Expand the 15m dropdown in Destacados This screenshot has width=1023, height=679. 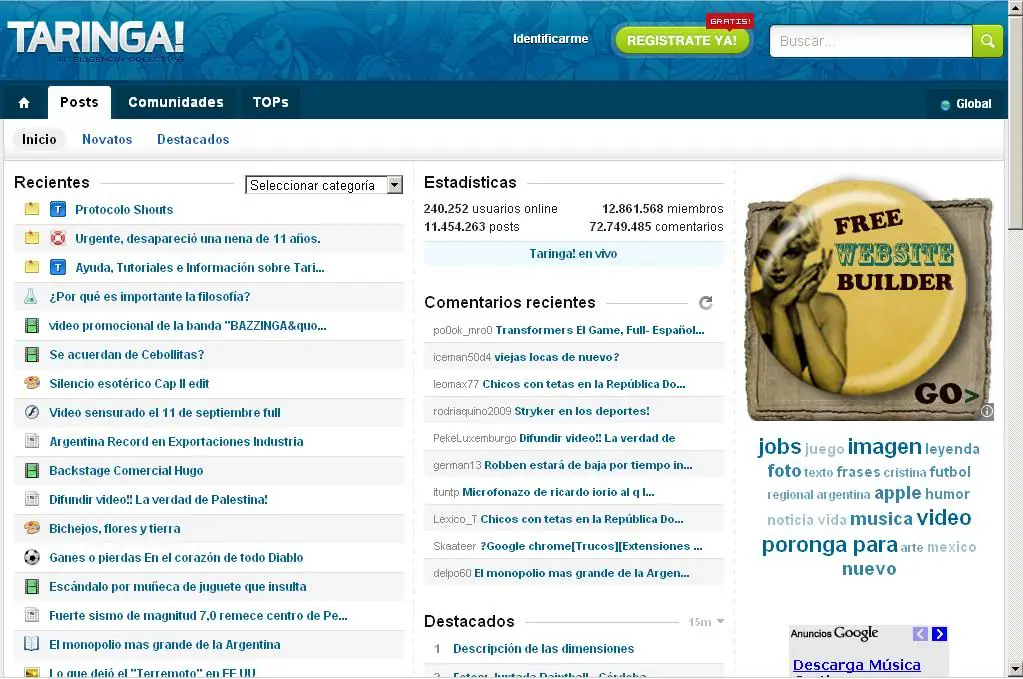point(706,621)
